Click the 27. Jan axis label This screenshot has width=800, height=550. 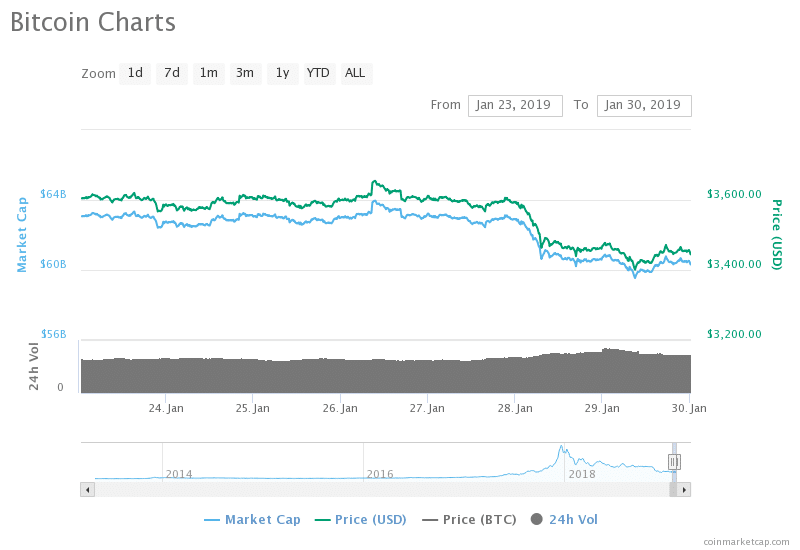pyautogui.click(x=427, y=408)
